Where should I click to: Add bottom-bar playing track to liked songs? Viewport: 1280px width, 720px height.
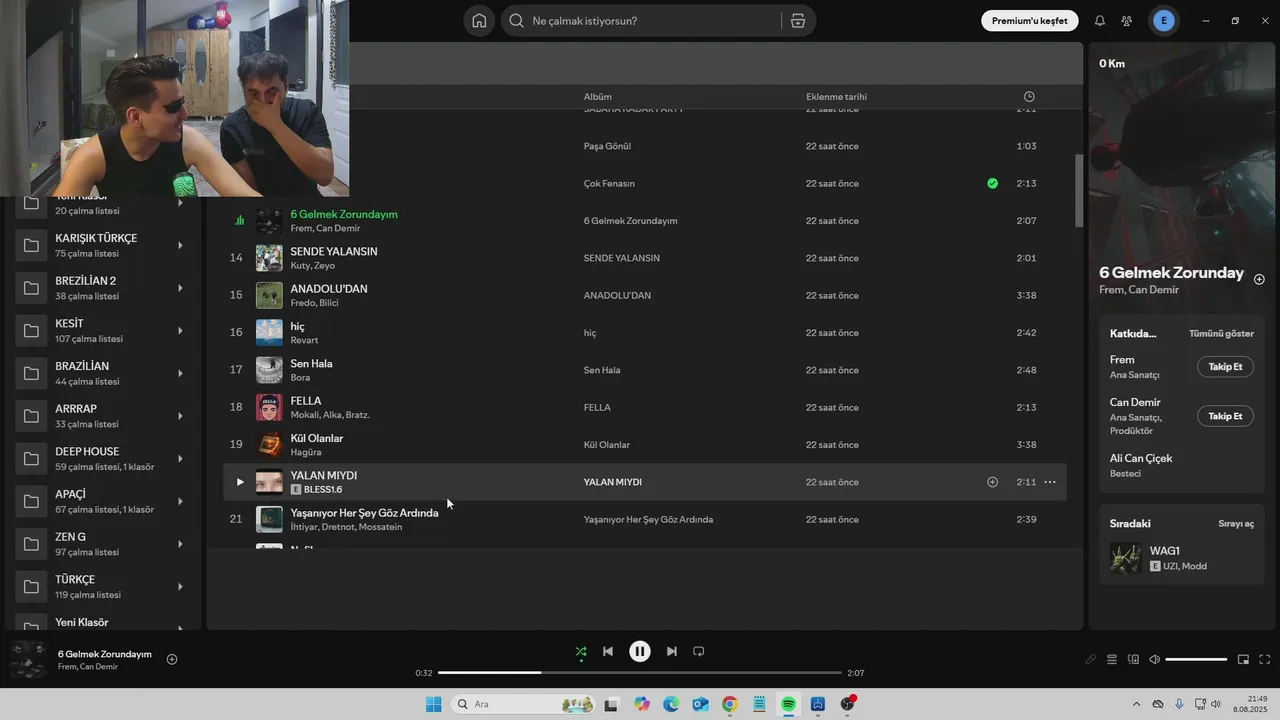point(172,659)
